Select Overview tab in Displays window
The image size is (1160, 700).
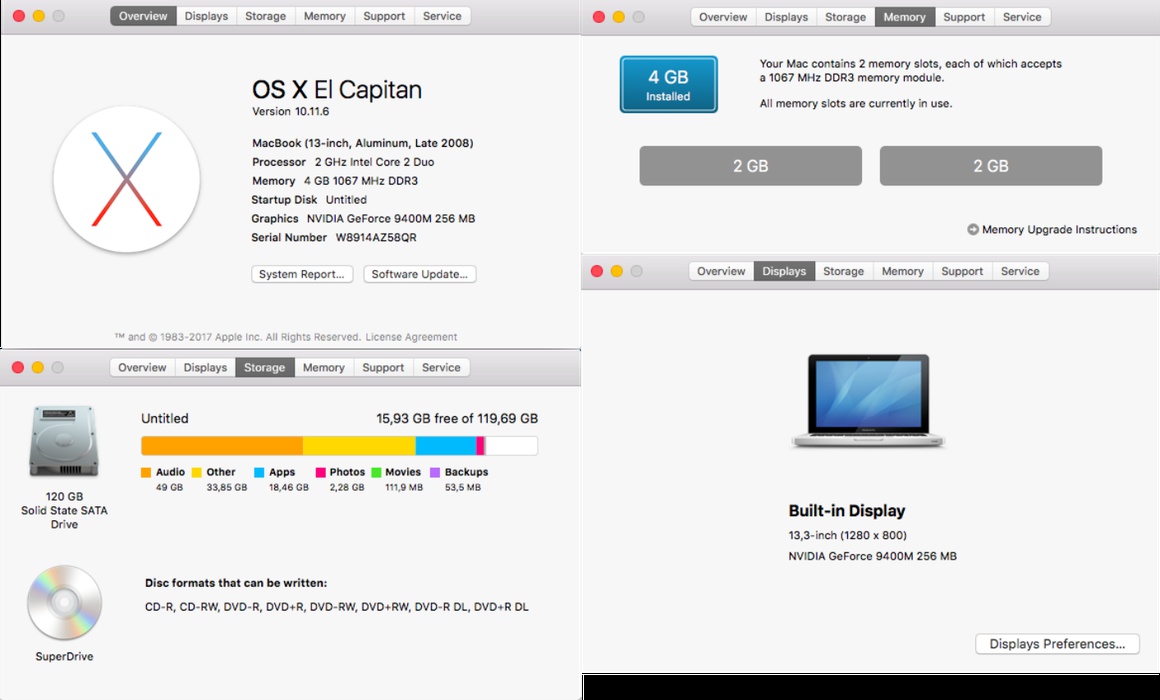tap(721, 272)
